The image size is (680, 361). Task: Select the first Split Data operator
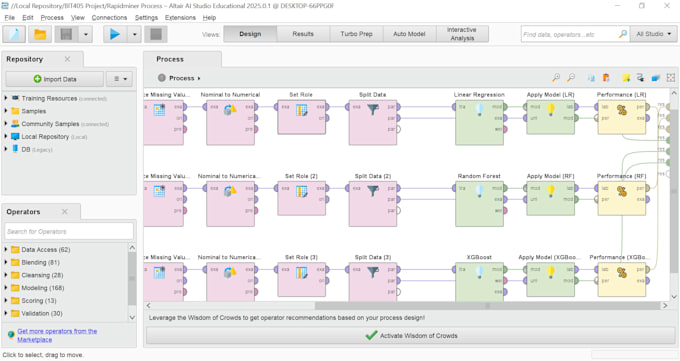(373, 122)
